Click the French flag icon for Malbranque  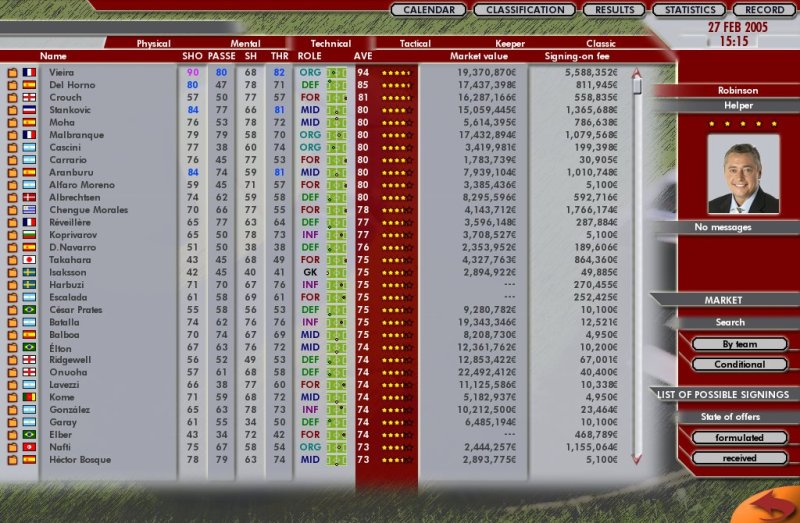tap(29, 136)
